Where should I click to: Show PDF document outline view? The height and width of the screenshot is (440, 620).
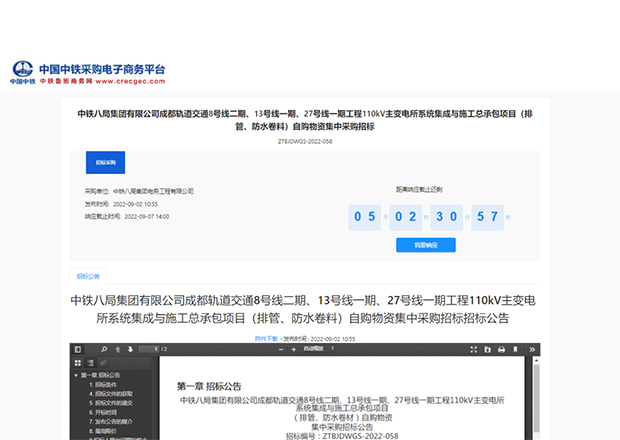point(91,363)
